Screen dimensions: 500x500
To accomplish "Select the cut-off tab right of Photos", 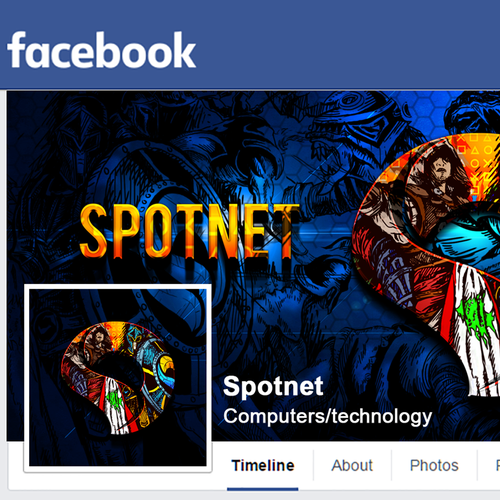I will (497, 465).
